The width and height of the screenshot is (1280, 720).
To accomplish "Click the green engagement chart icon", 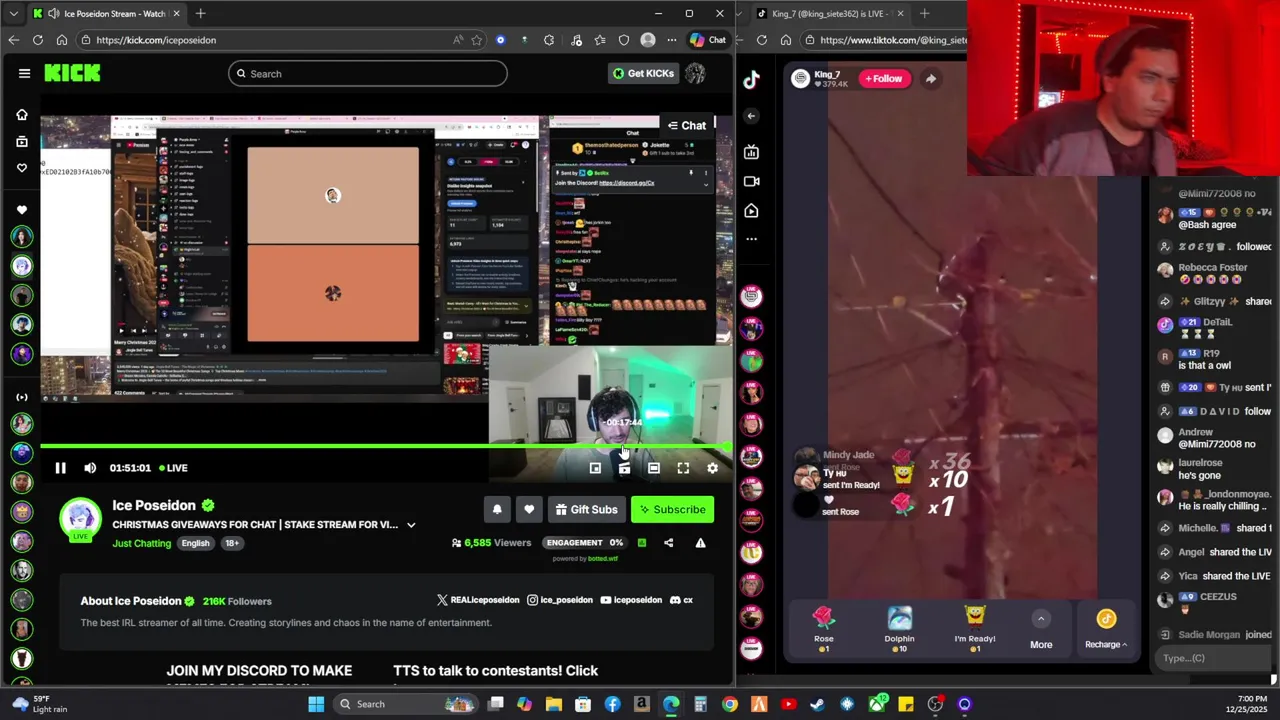I will (641, 543).
